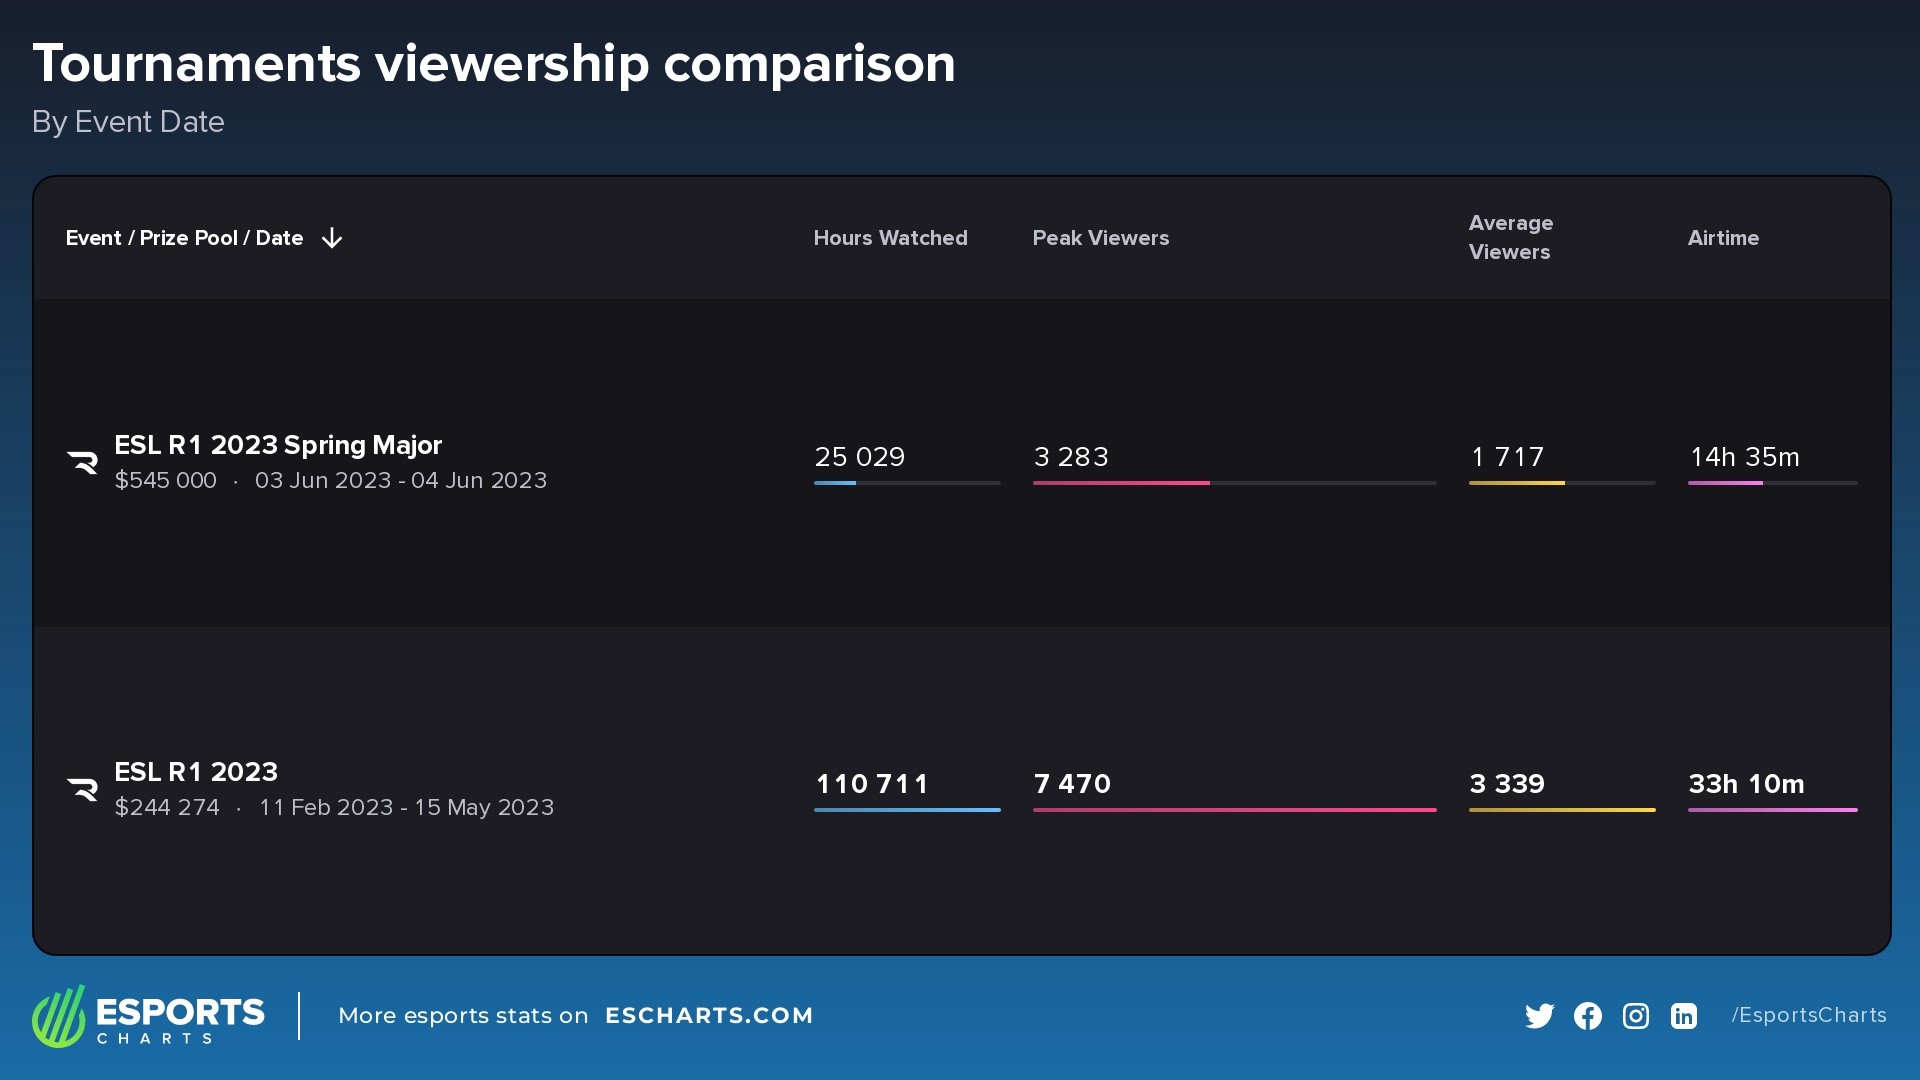Click the ESL R1 logo beside ESL R1 2023
The height and width of the screenshot is (1080, 1920).
[x=82, y=789]
